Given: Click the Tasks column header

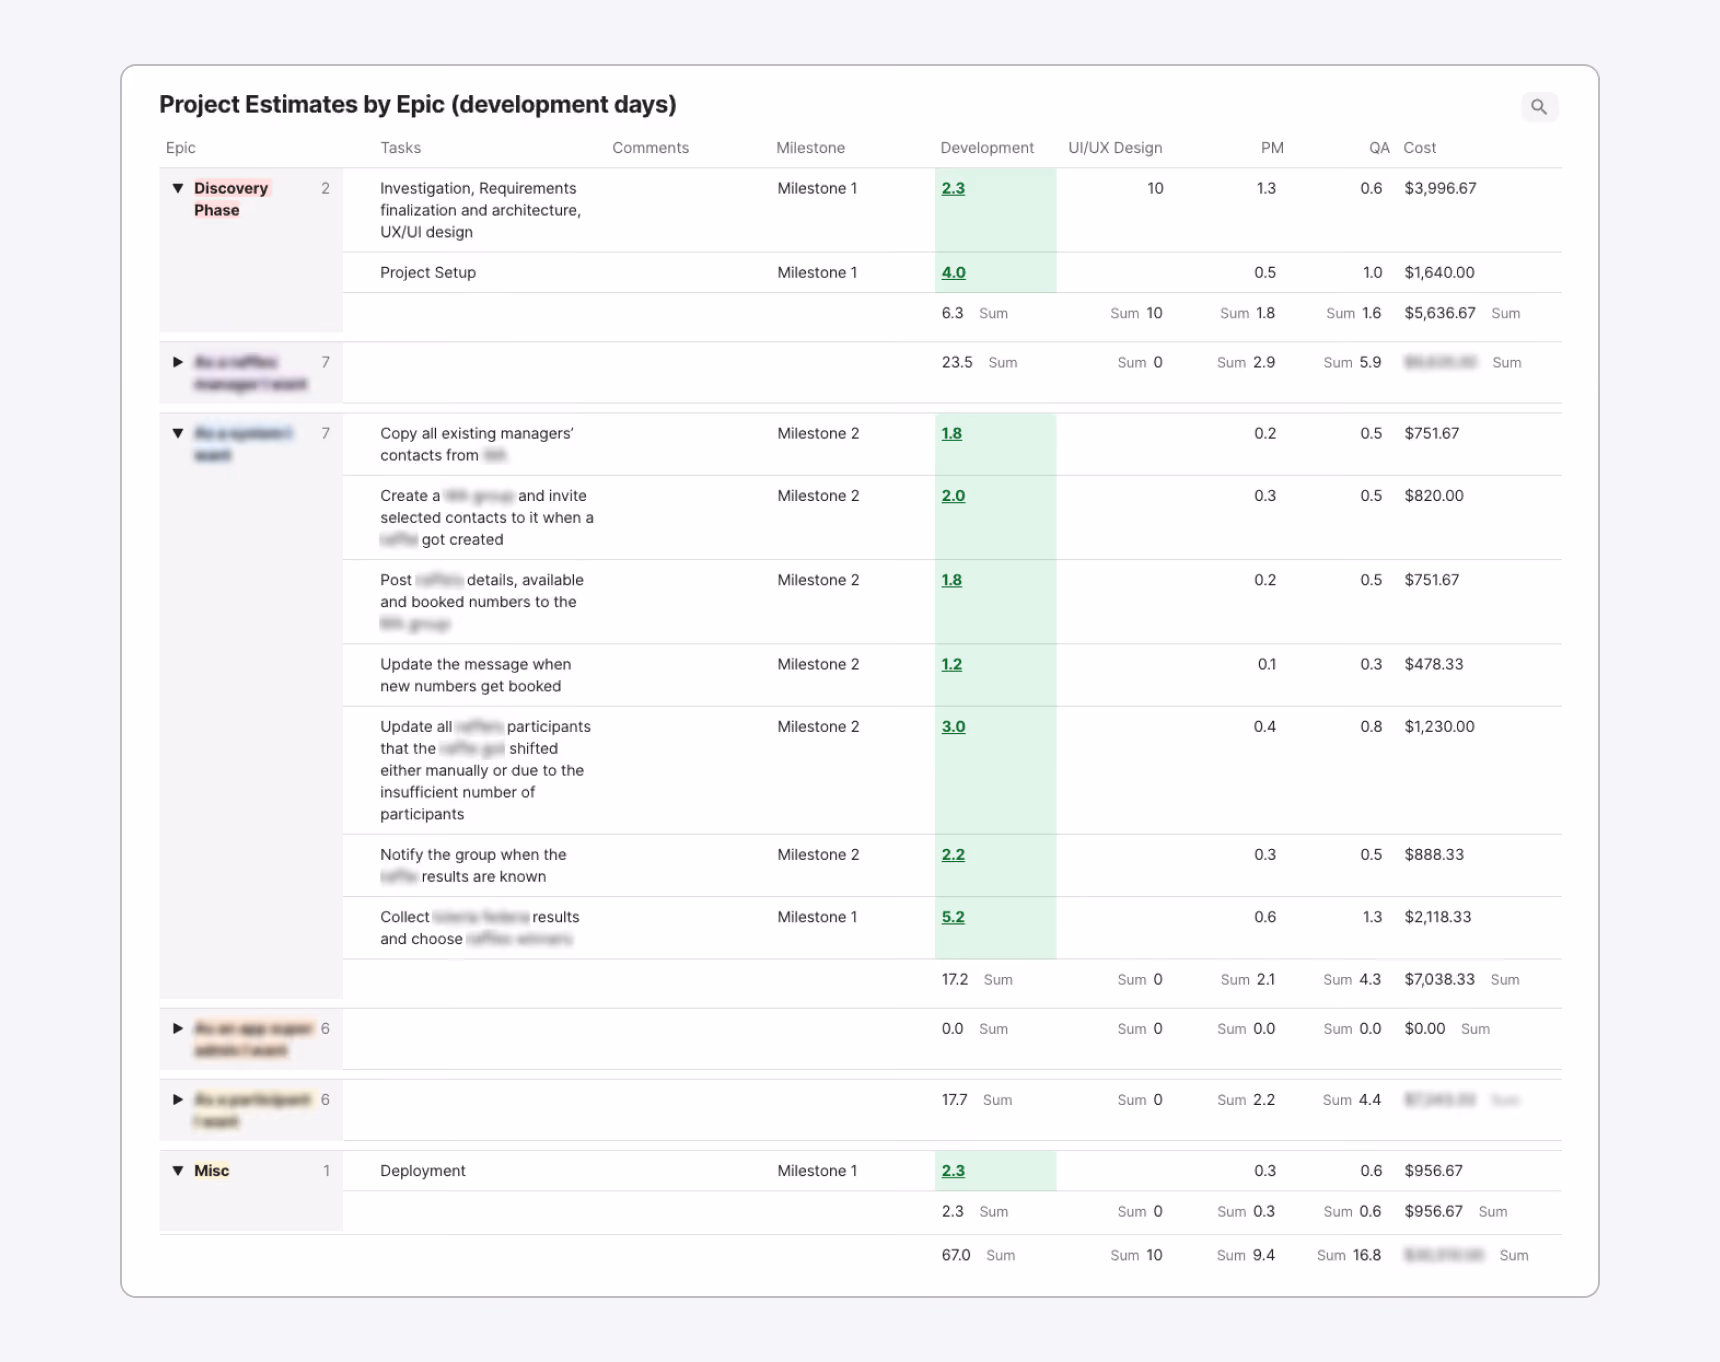Looking at the screenshot, I should [x=400, y=148].
